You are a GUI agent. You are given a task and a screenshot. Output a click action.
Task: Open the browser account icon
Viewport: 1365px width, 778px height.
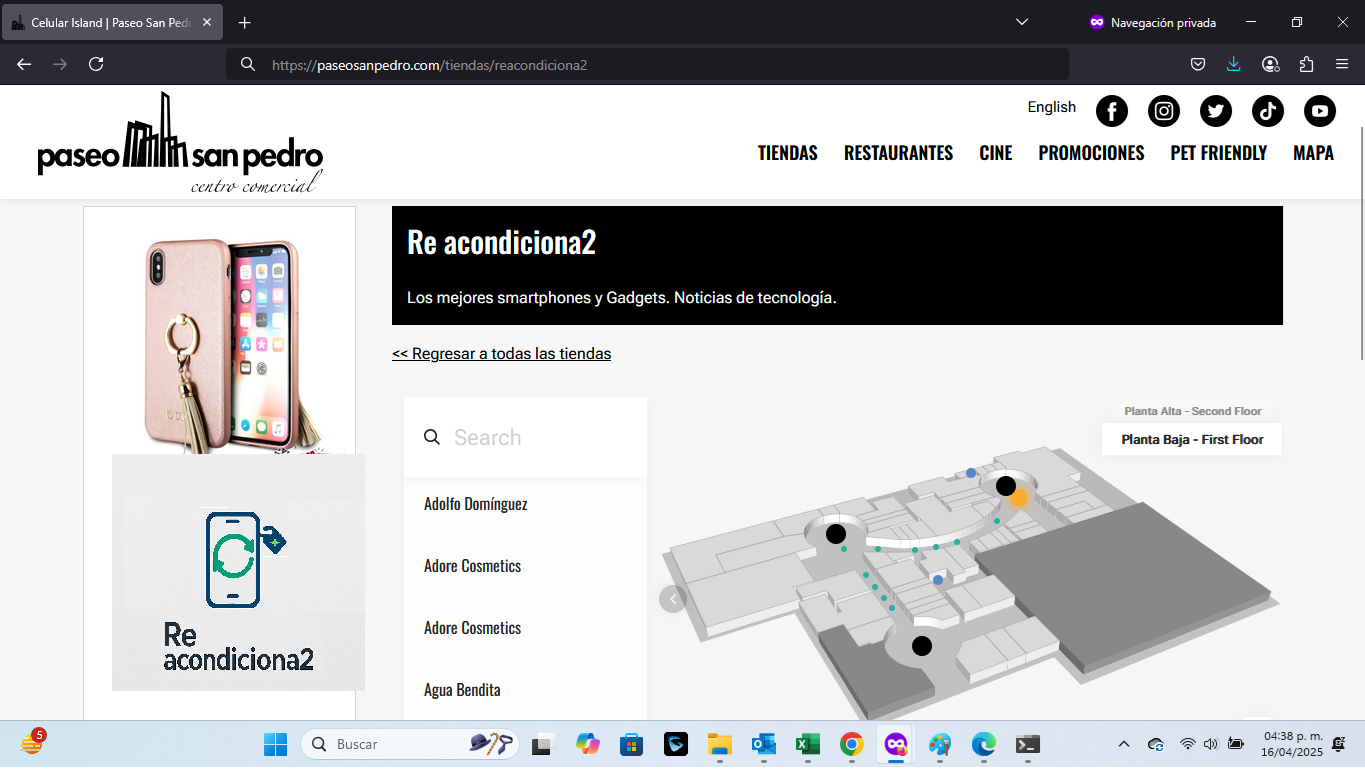pyautogui.click(x=1270, y=64)
